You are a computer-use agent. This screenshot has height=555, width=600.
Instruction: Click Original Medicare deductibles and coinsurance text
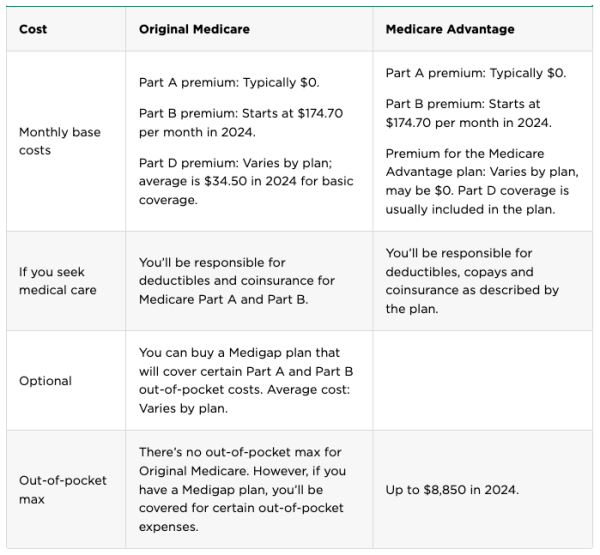point(237,281)
